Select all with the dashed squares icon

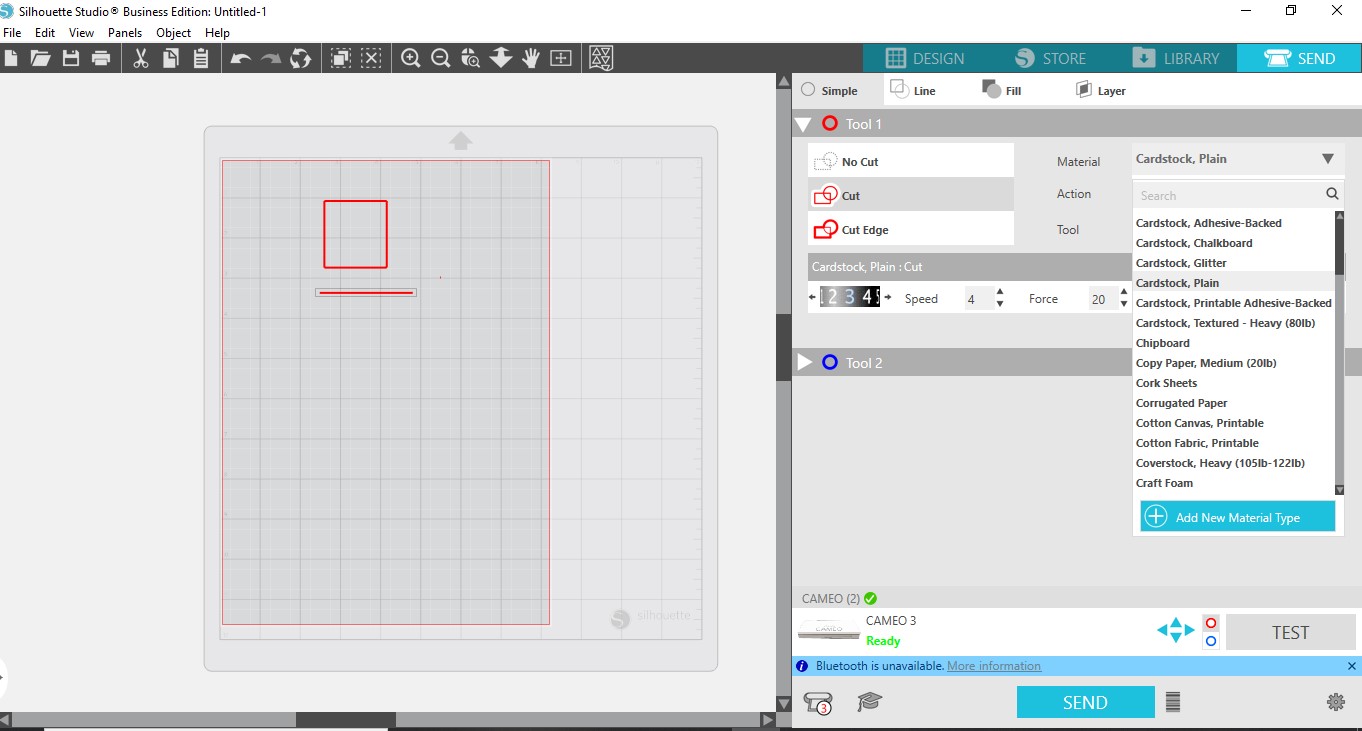341,58
